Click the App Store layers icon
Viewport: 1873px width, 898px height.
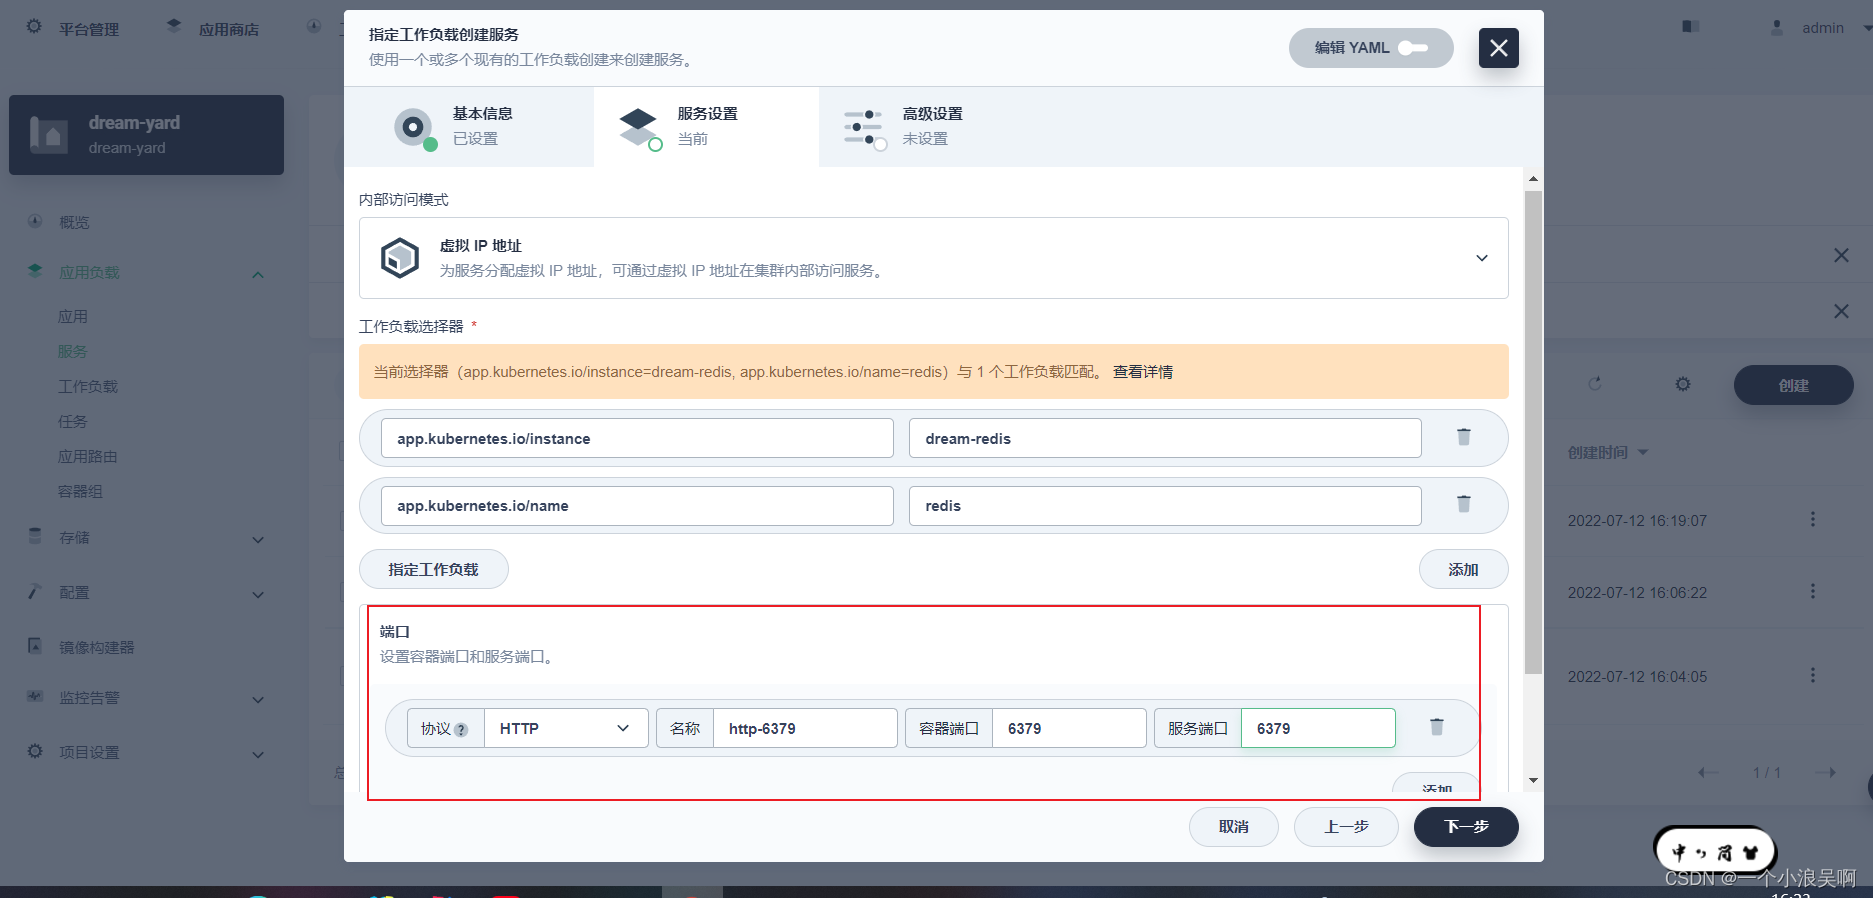(x=174, y=25)
